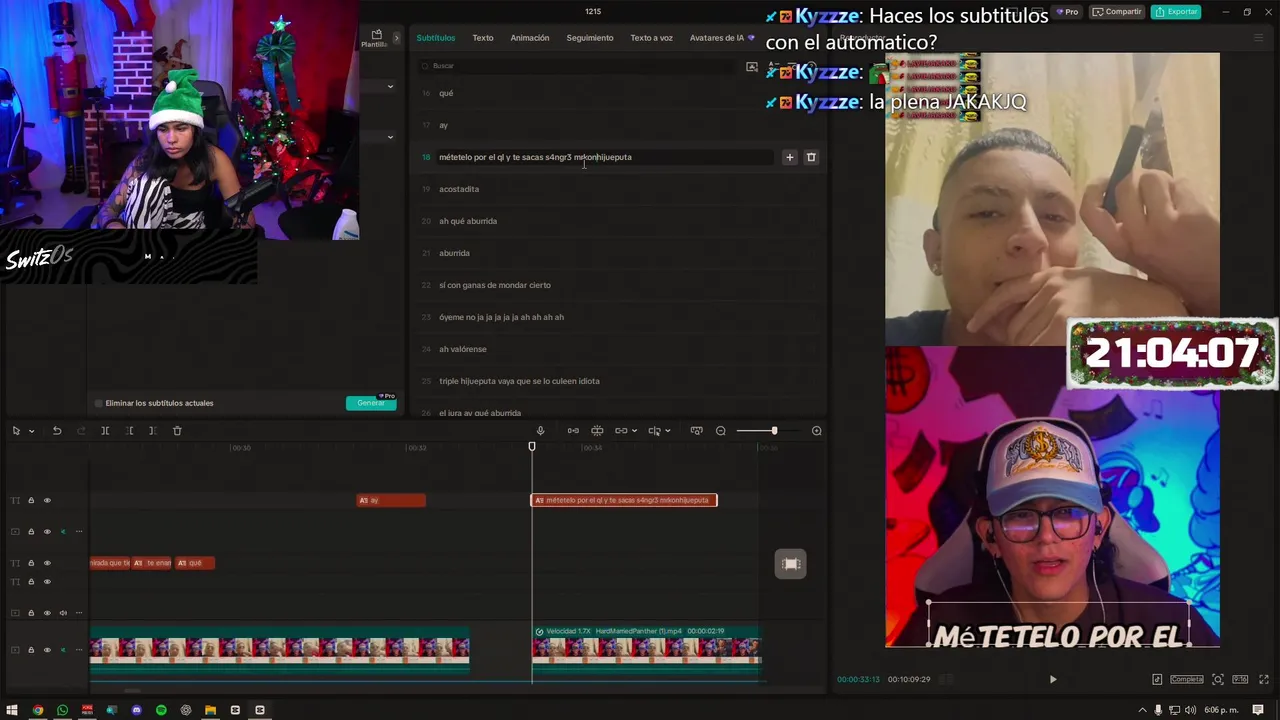Viewport: 1280px width, 720px height.
Task: Click the Pro badge in title bar
Action: tap(1067, 12)
